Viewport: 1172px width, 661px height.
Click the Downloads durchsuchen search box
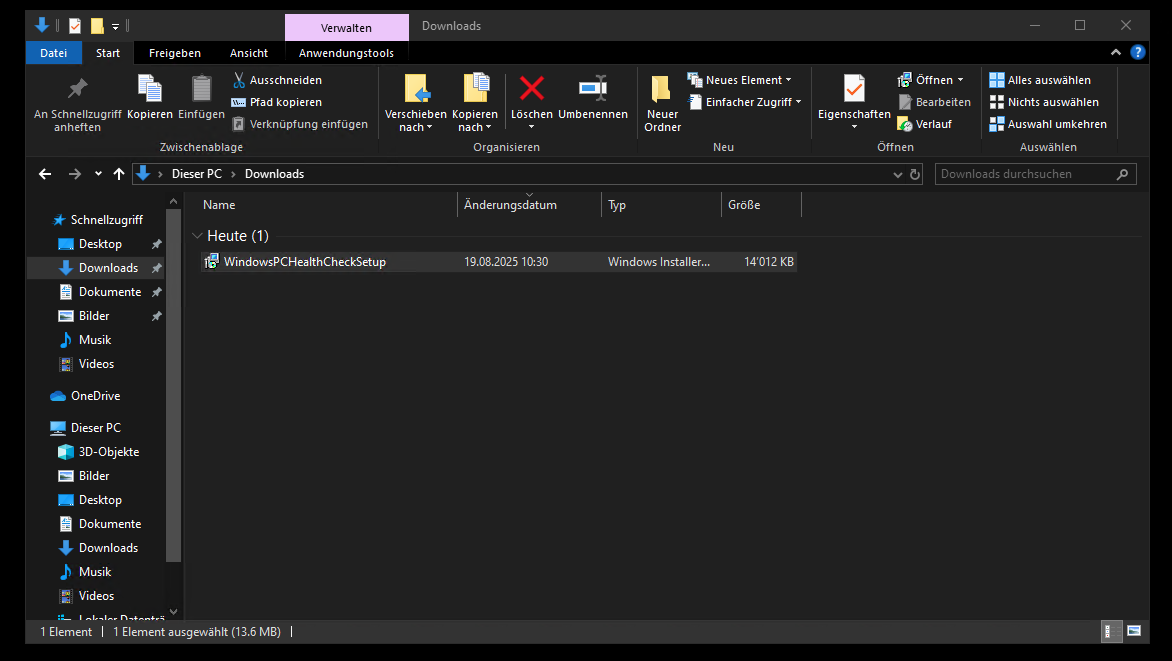1035,174
